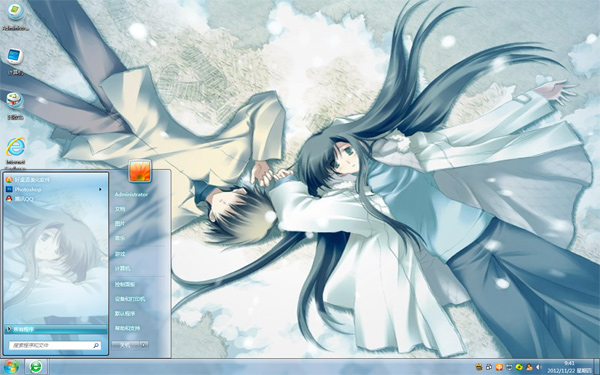Click the orange square tray icon
Image resolution: width=600 pixels, height=375 pixels.
499,367
